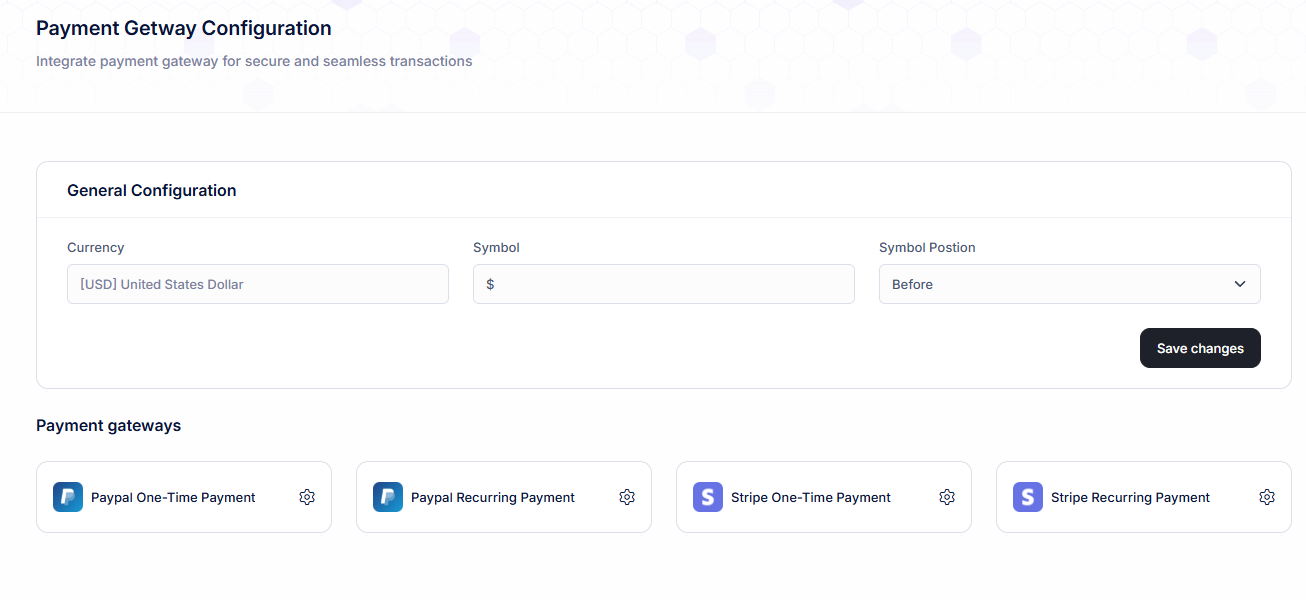Open settings gear for Paypal Recurring Payment
This screenshot has height=600, width=1306.
point(627,497)
